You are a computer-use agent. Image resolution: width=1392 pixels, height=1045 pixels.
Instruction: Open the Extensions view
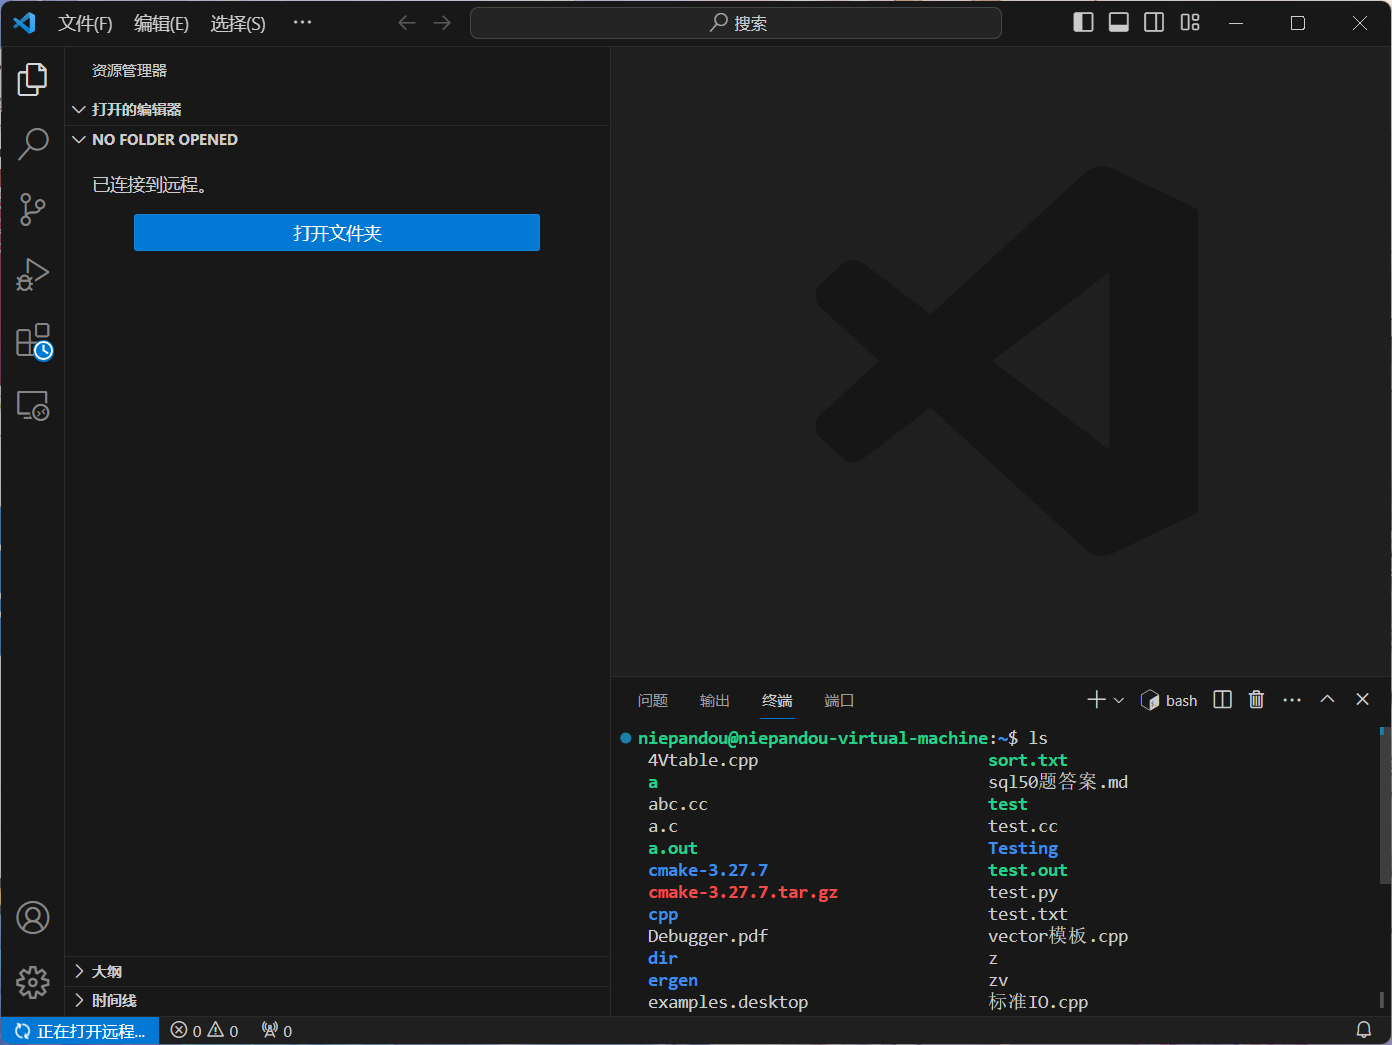click(x=33, y=341)
